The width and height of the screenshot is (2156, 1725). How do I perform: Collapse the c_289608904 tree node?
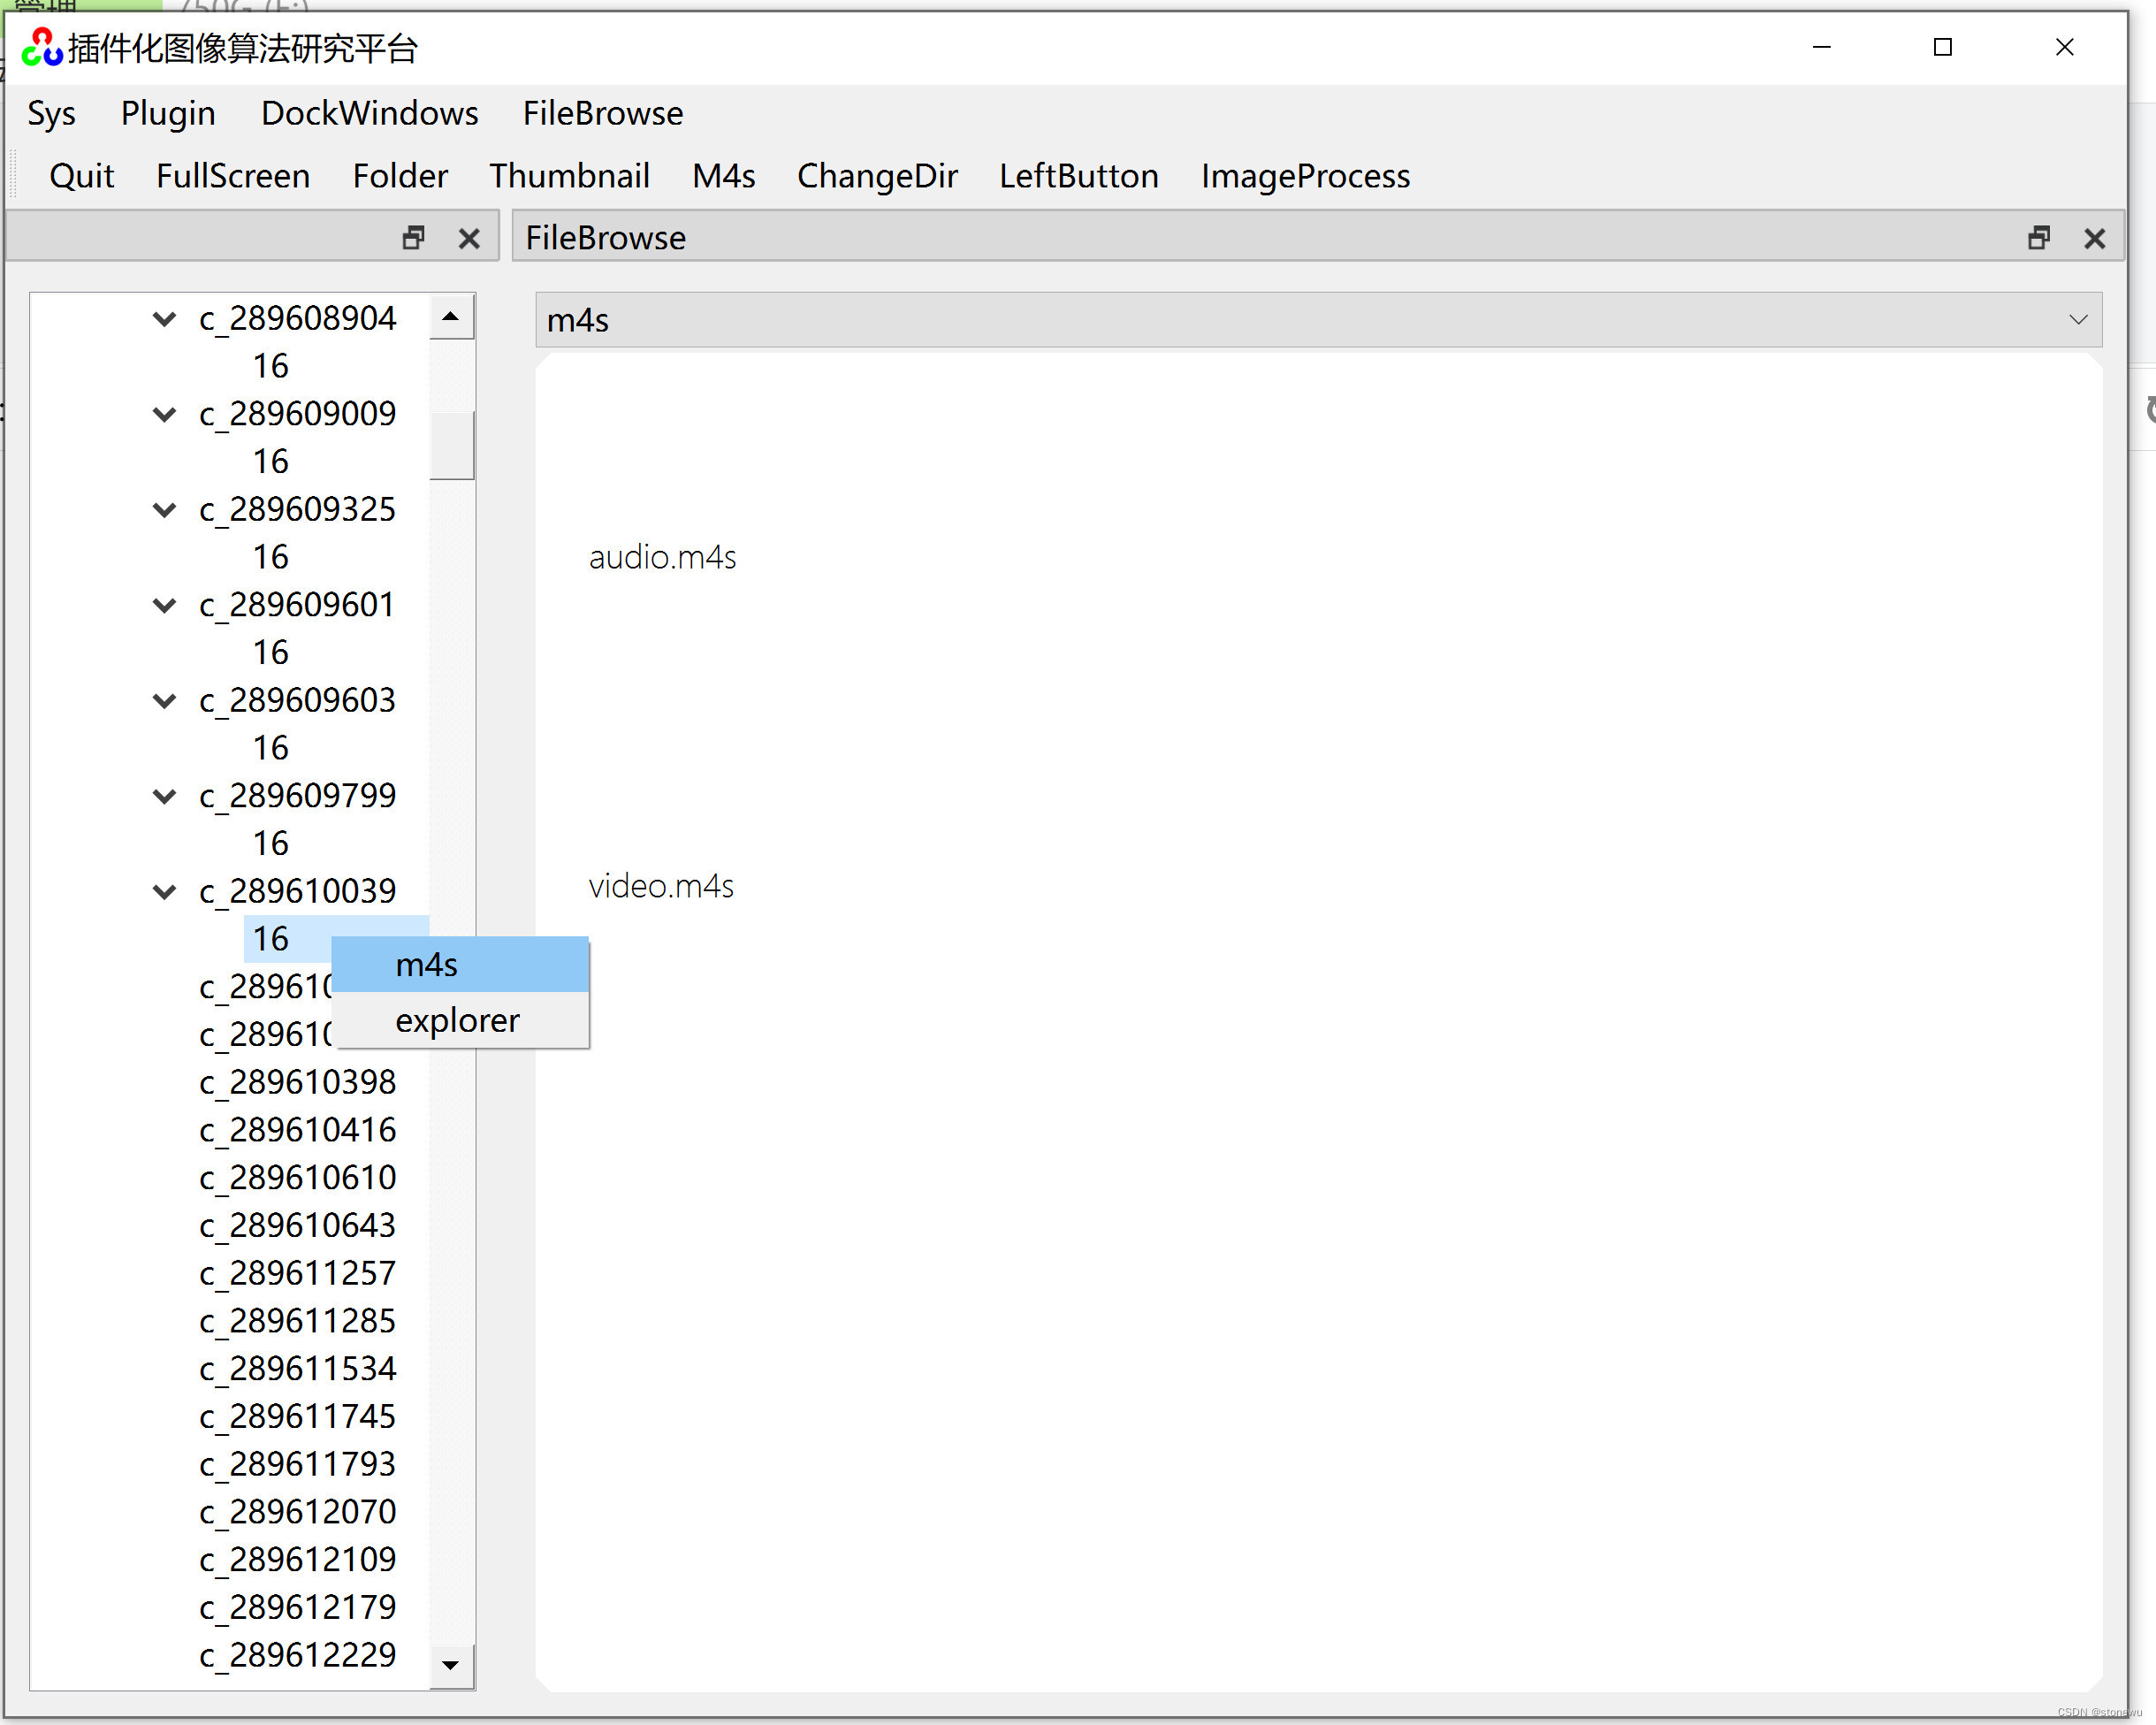164,319
